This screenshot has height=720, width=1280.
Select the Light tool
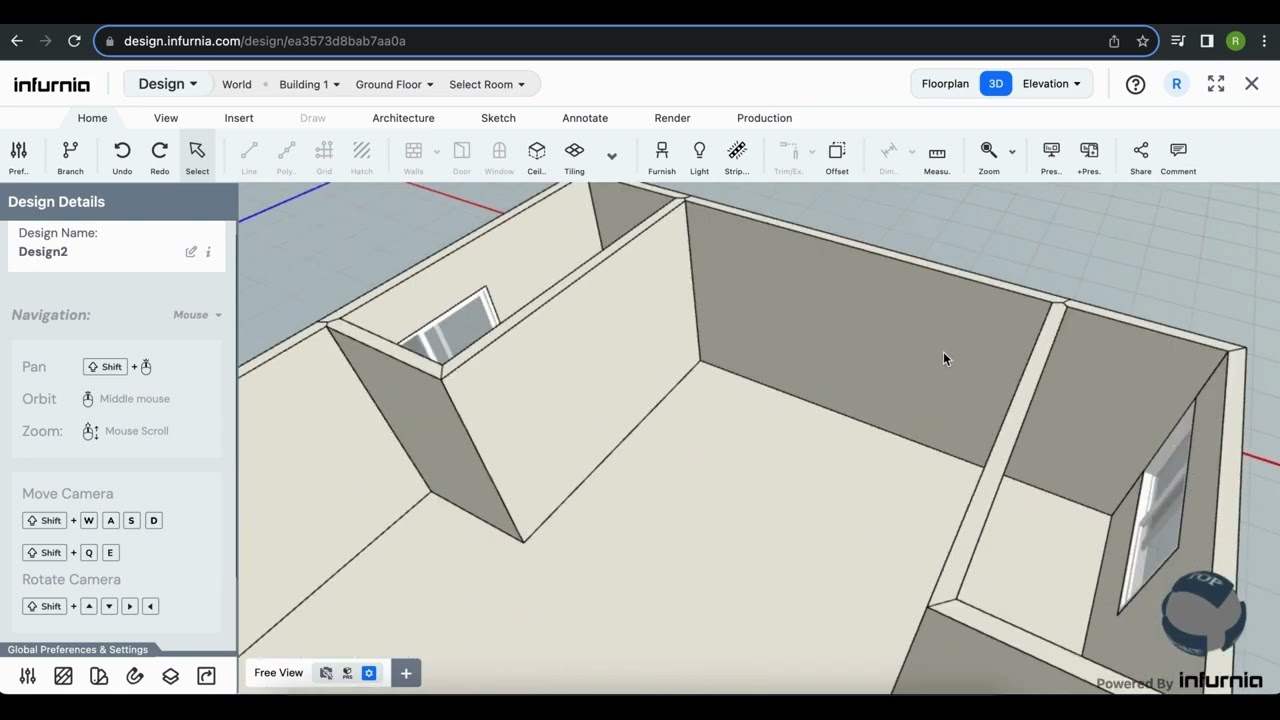tap(699, 157)
